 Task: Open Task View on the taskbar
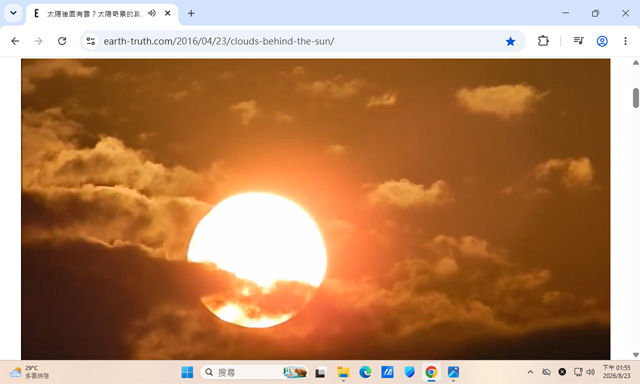click(320, 372)
